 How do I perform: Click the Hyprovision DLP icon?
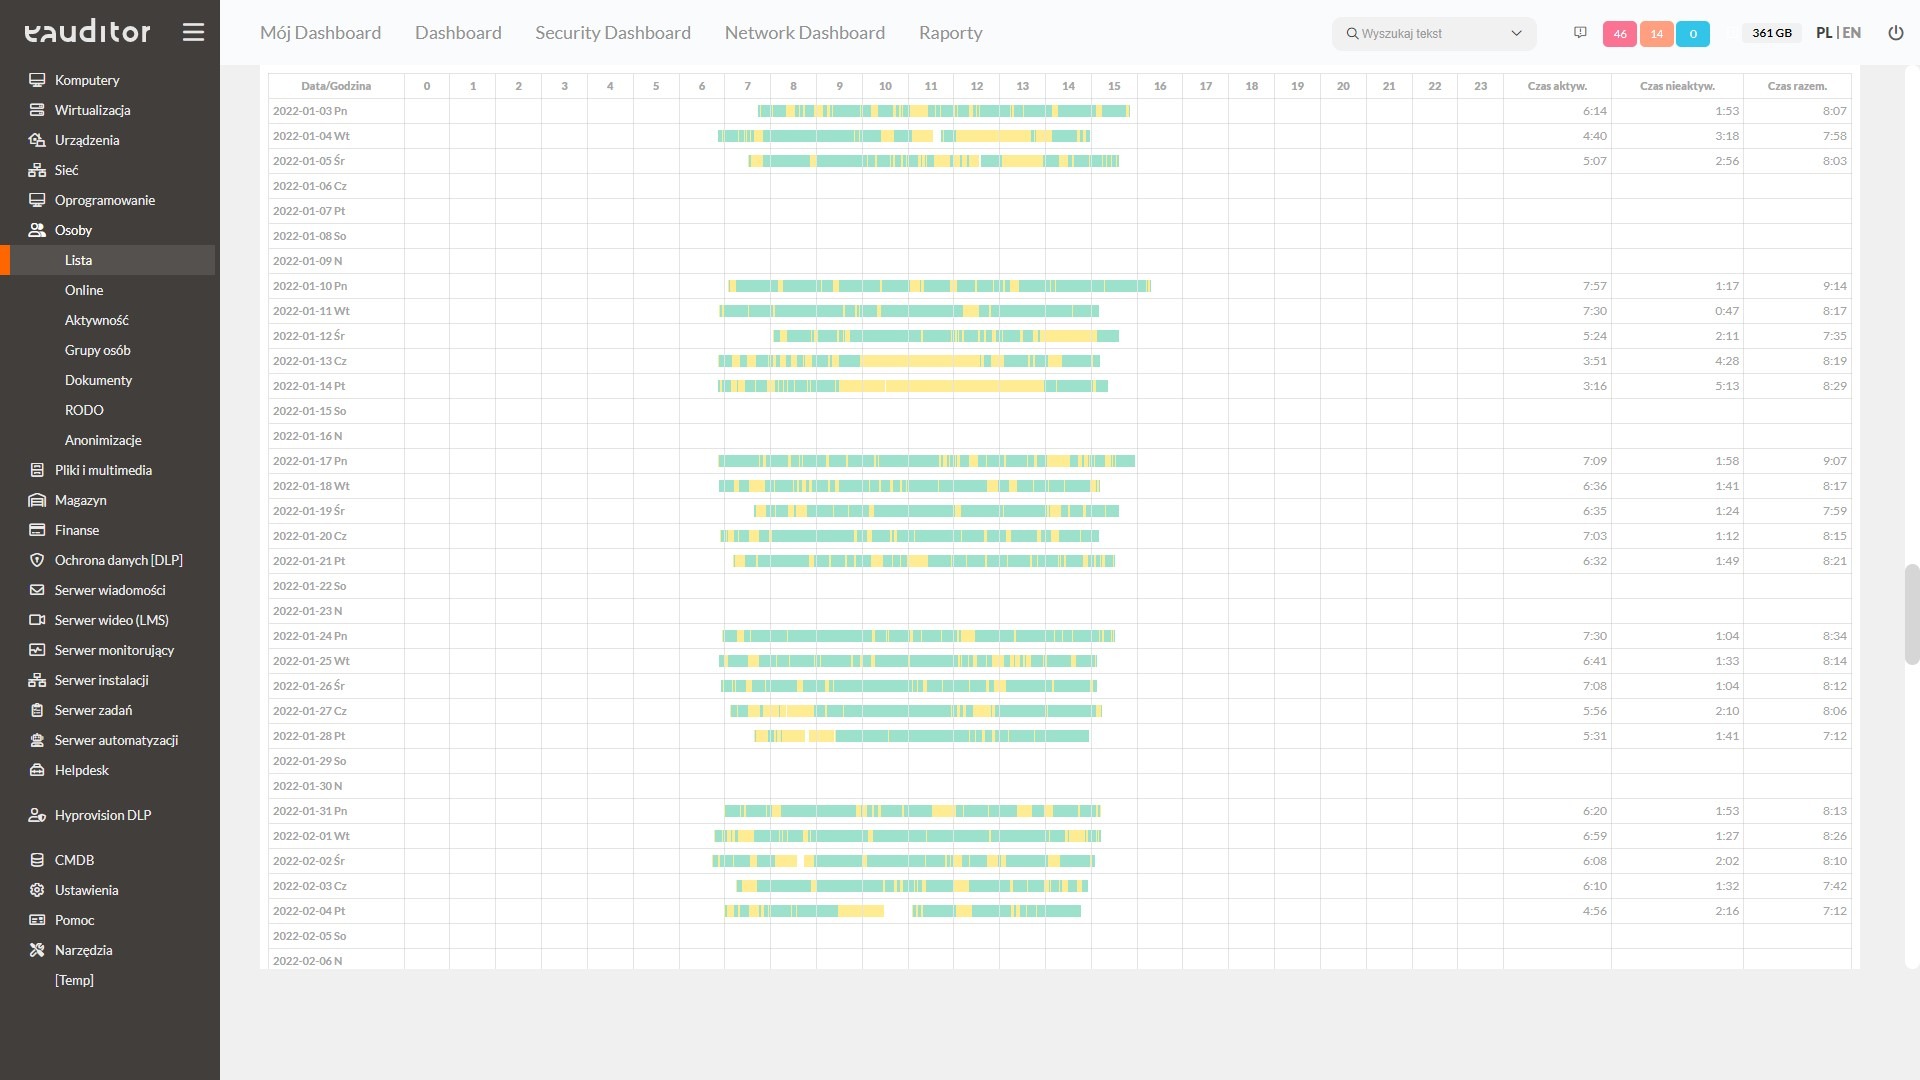(37, 815)
